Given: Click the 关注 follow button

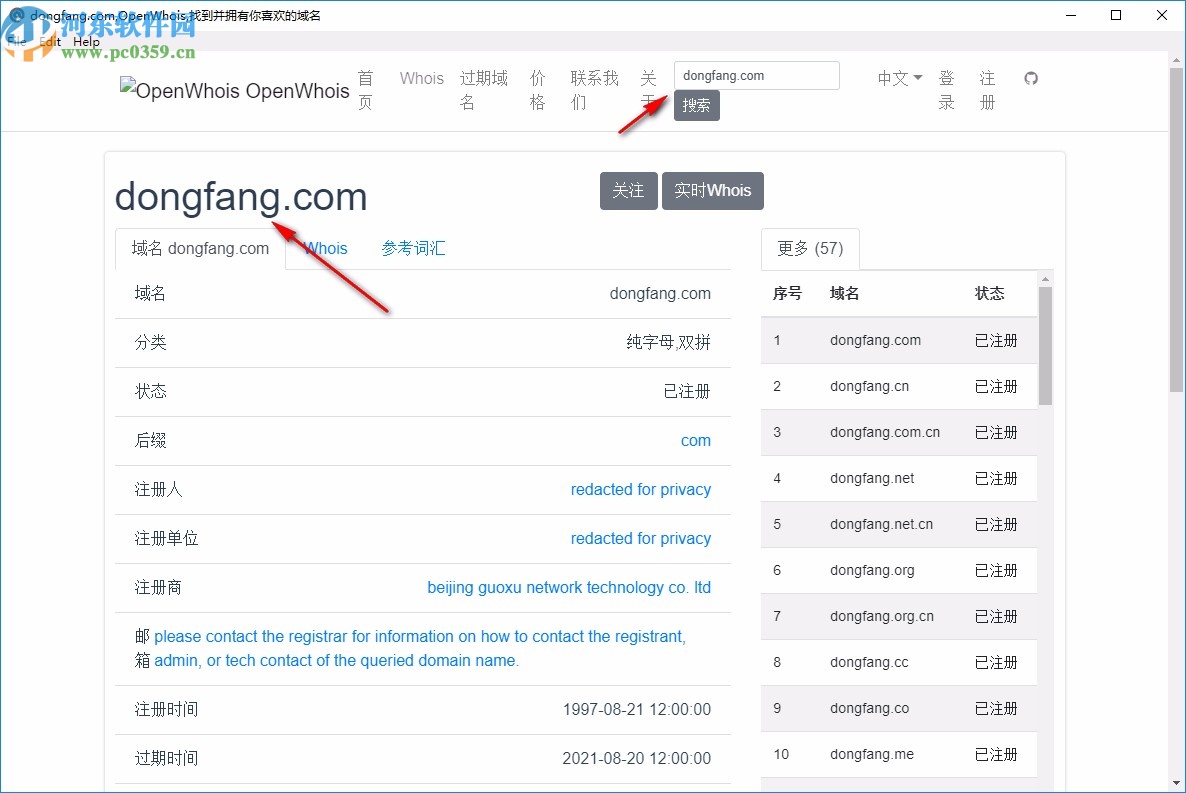Looking at the screenshot, I should [x=629, y=191].
